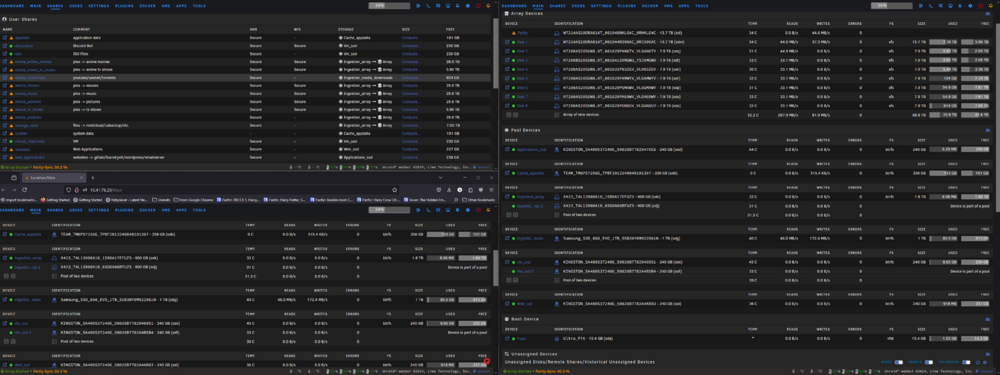Open DASHBOARD tab in Shares window
1000x375 pixels.
(x=11, y=6)
